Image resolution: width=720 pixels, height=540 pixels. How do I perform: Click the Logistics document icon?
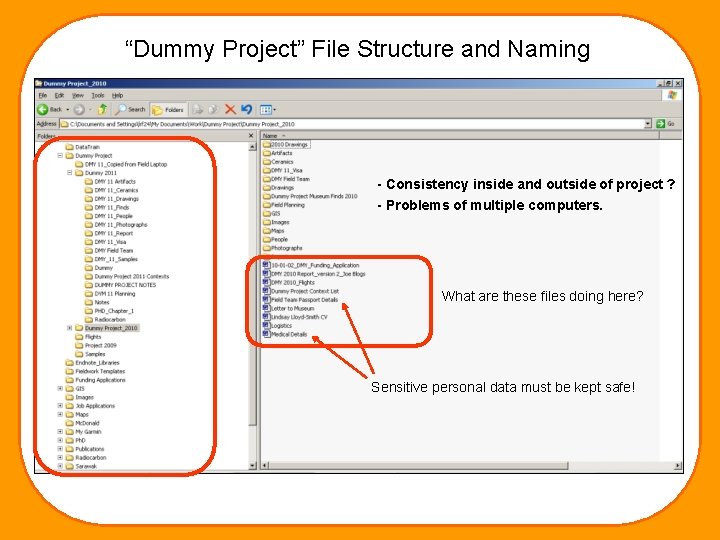click(x=266, y=326)
